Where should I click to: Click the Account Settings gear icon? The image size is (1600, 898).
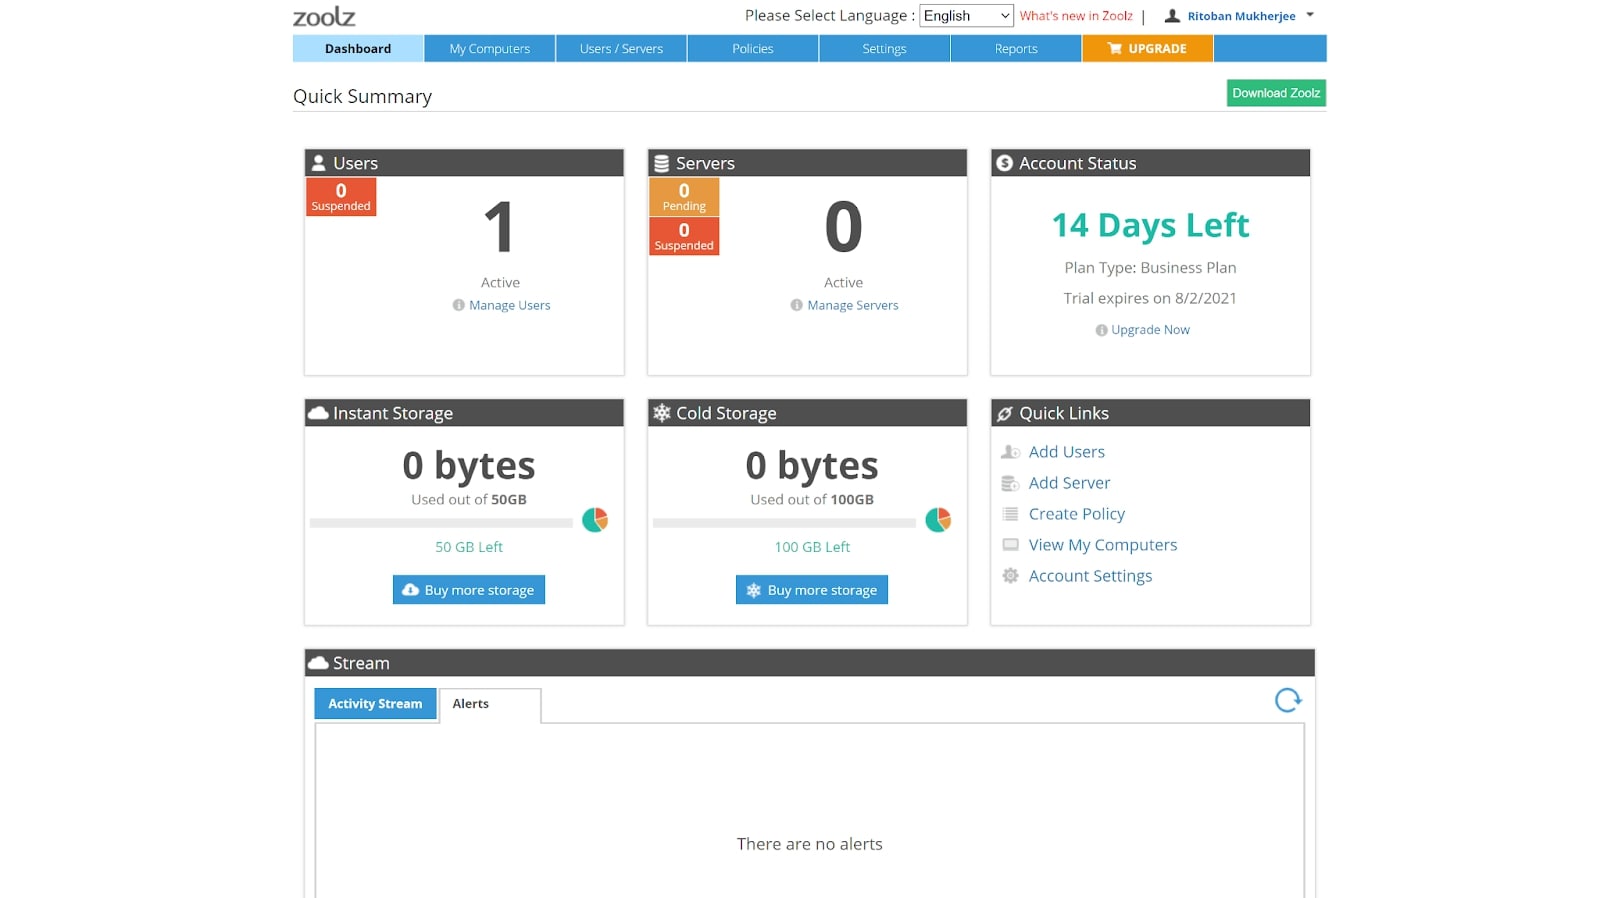coord(1010,576)
